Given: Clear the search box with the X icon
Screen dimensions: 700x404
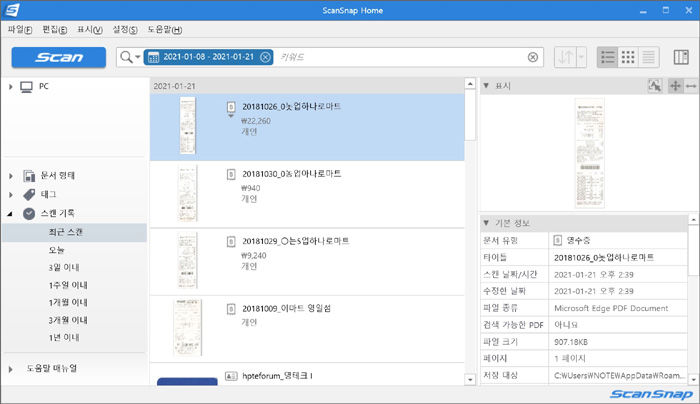Looking at the screenshot, I should (x=533, y=57).
